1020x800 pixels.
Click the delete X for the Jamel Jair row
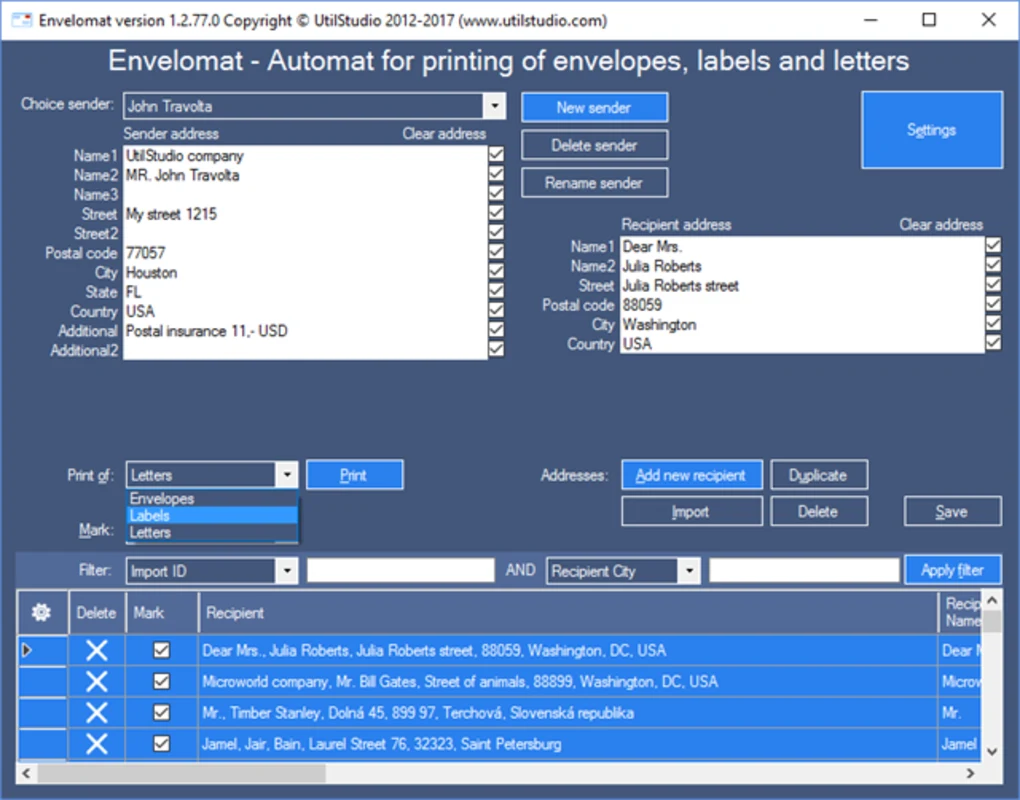[x=96, y=744]
